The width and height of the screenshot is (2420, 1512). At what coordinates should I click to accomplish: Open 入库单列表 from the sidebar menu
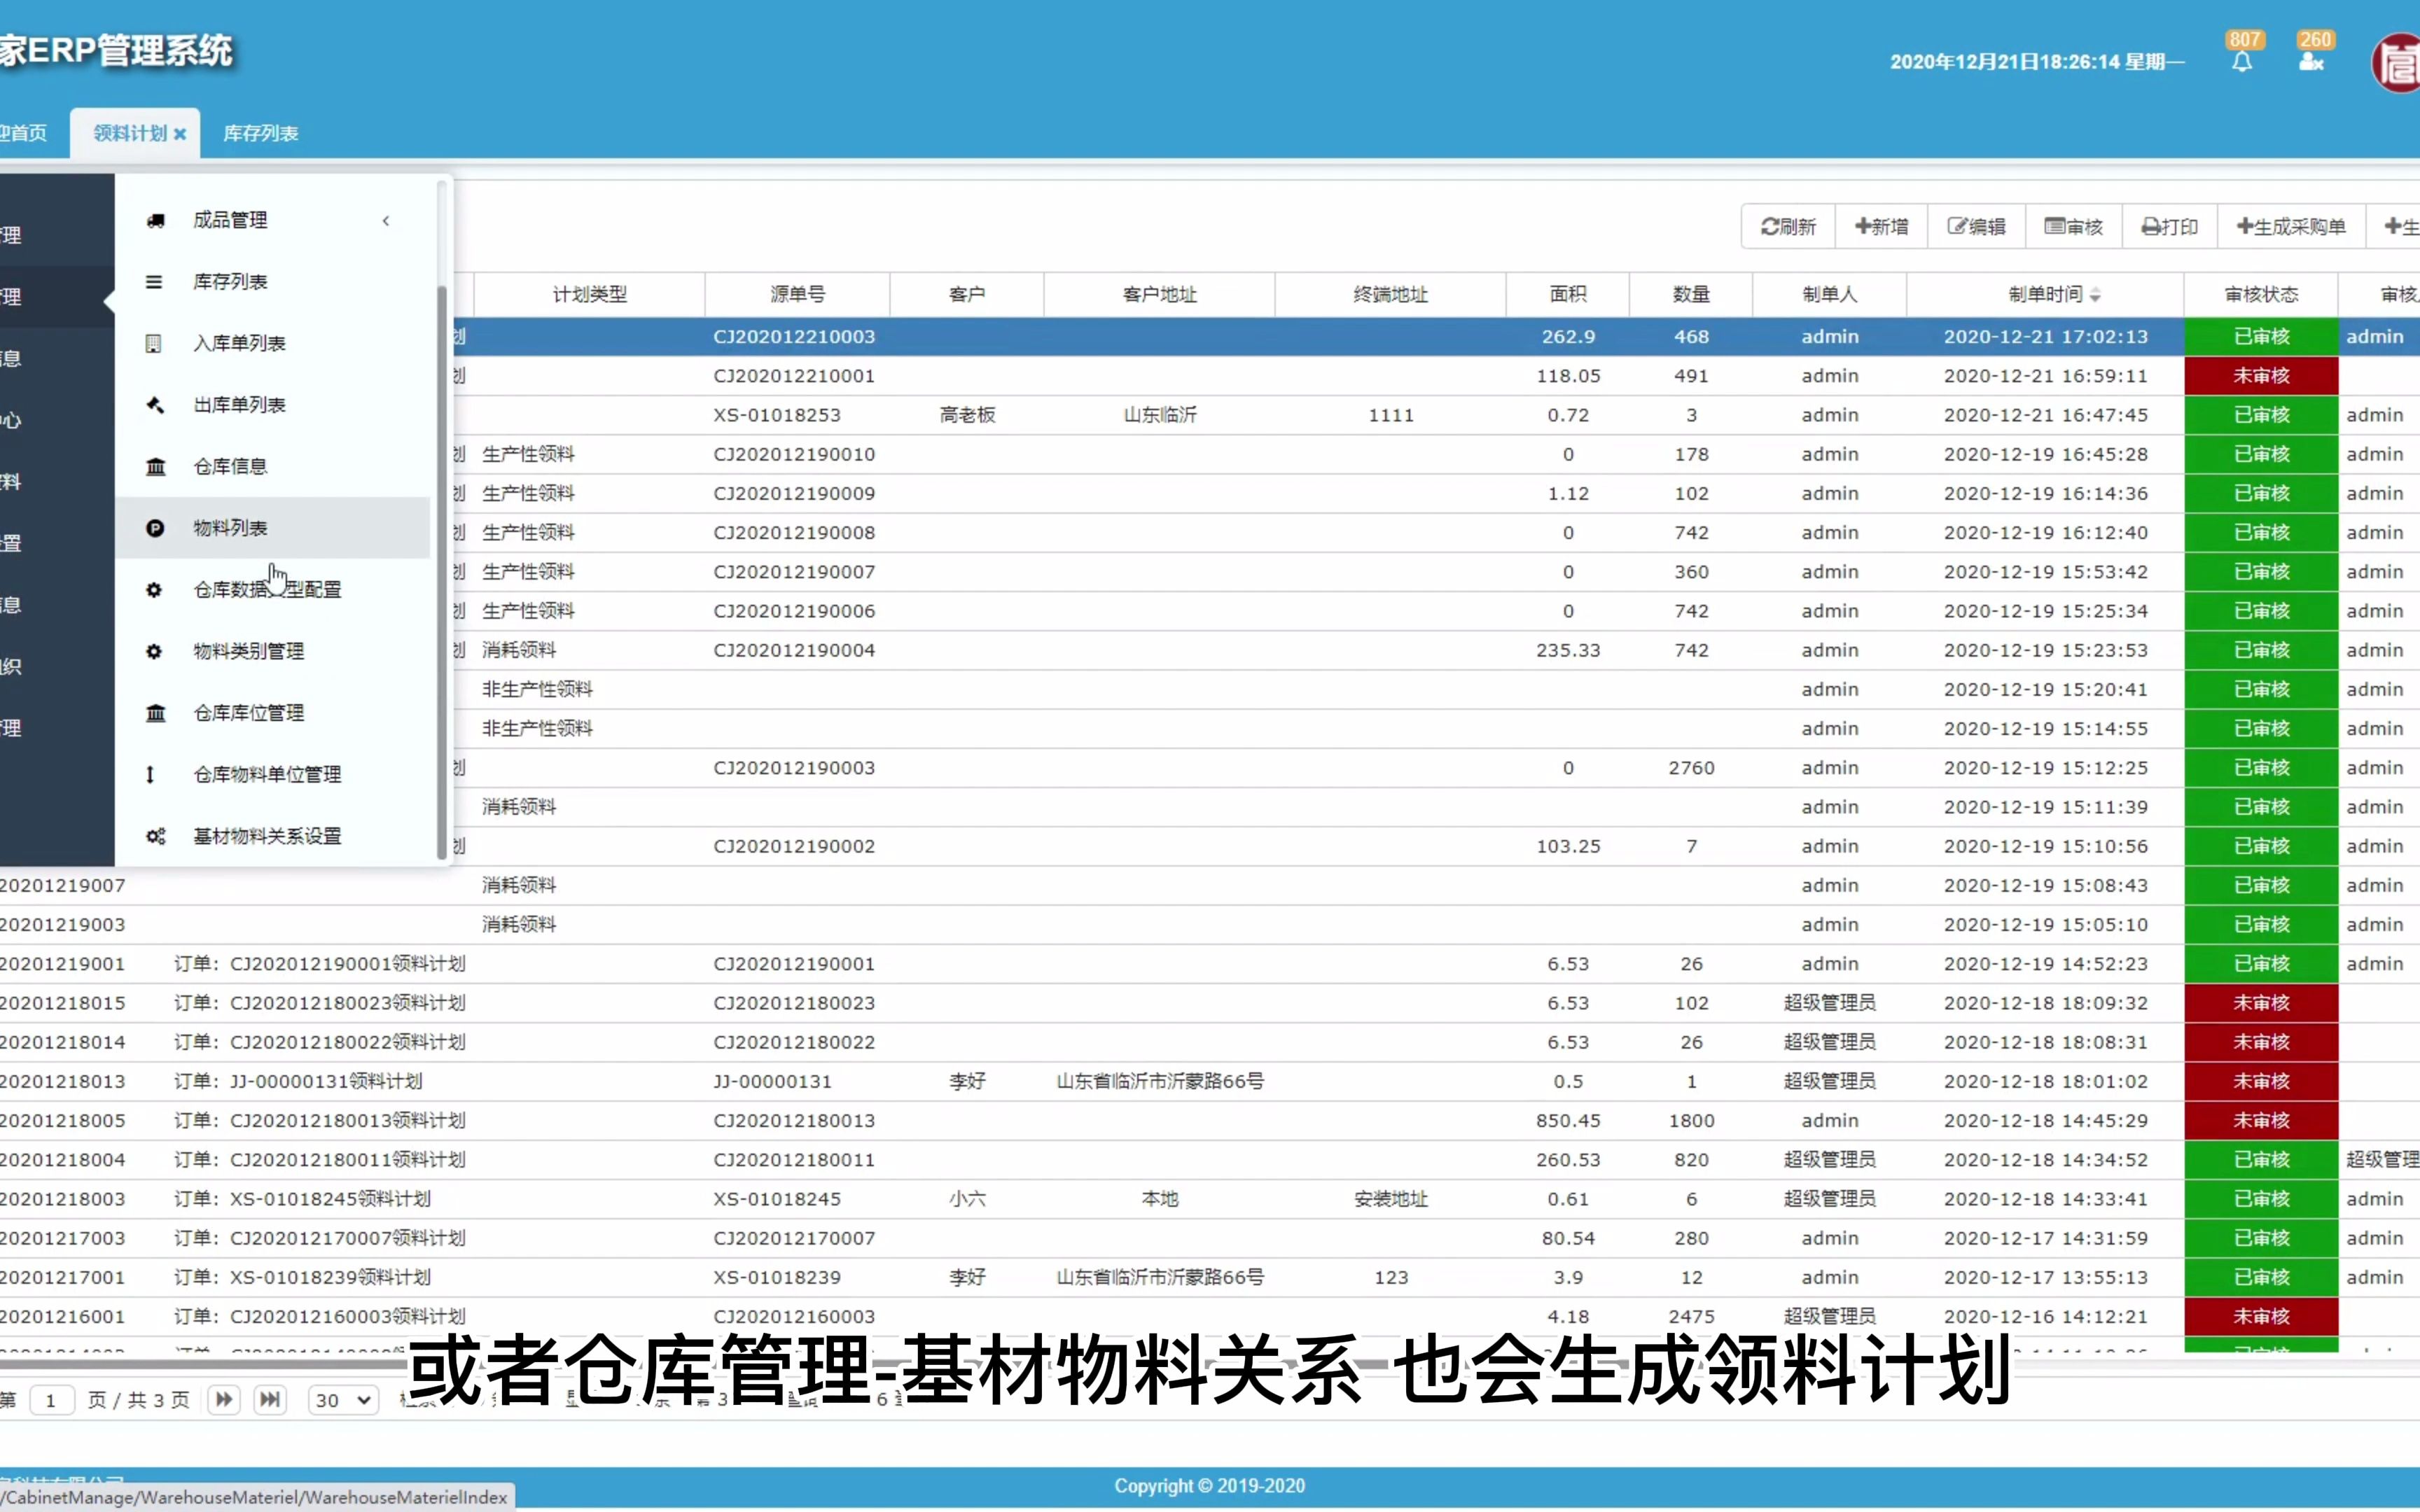click(239, 342)
